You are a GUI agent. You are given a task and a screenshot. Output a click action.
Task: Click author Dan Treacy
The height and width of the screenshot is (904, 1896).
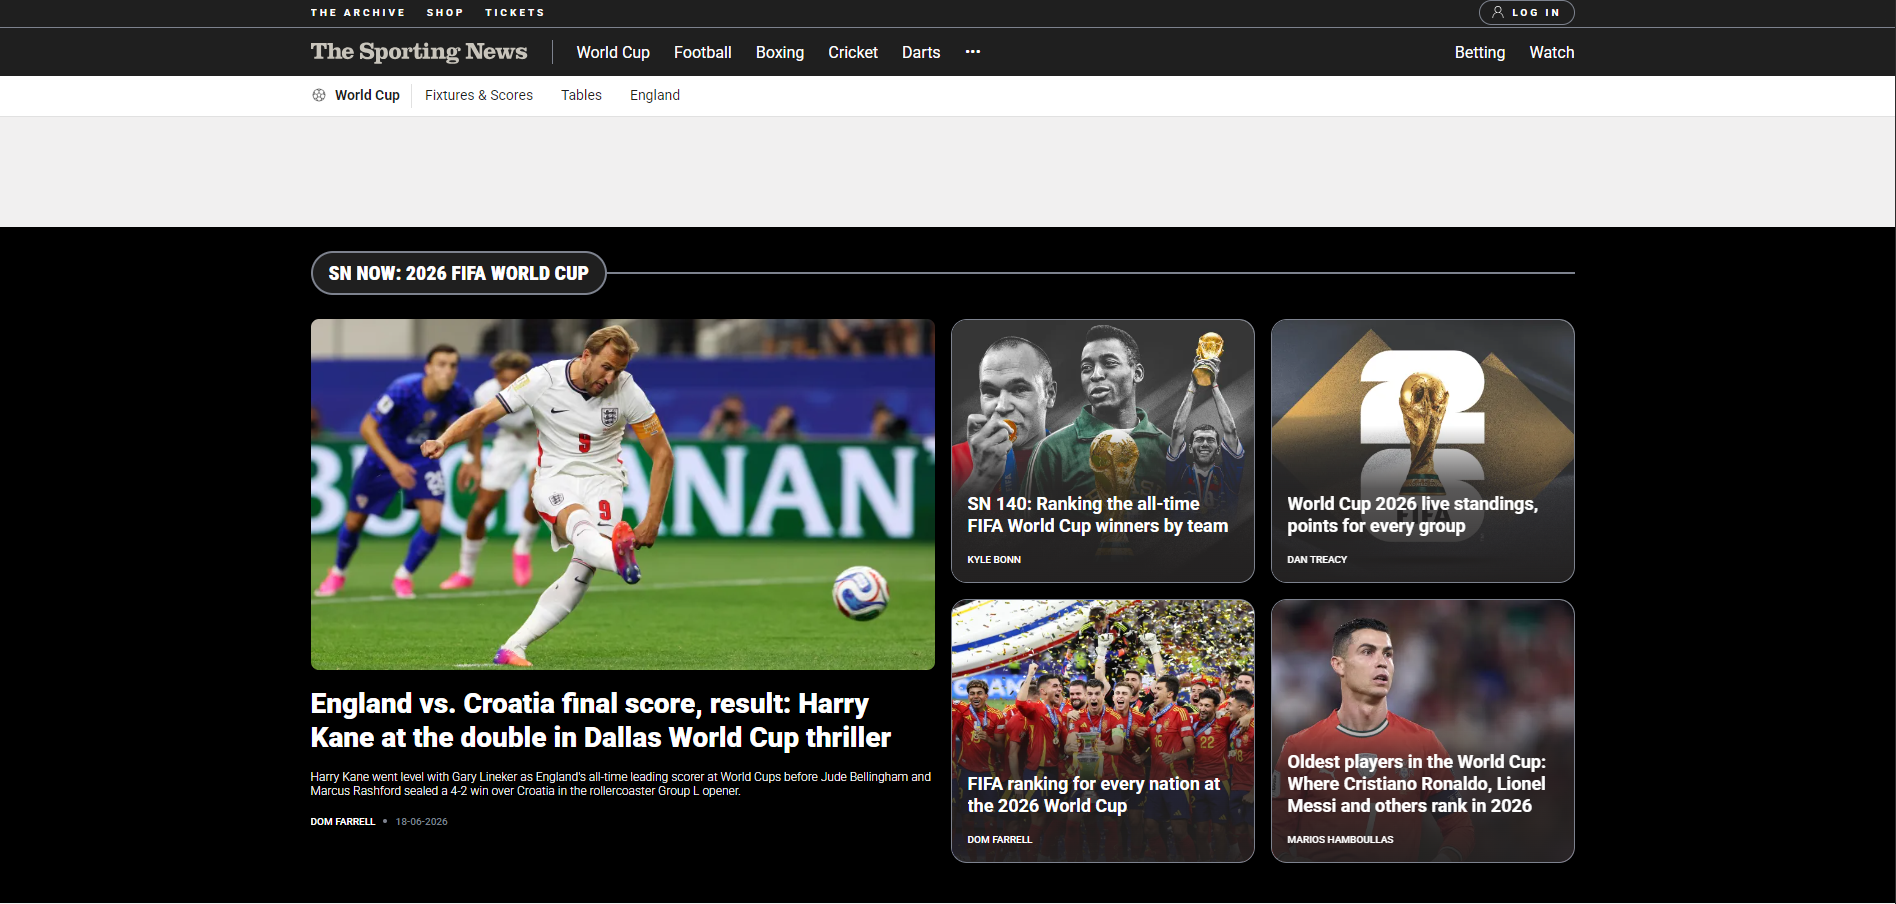(x=1317, y=559)
